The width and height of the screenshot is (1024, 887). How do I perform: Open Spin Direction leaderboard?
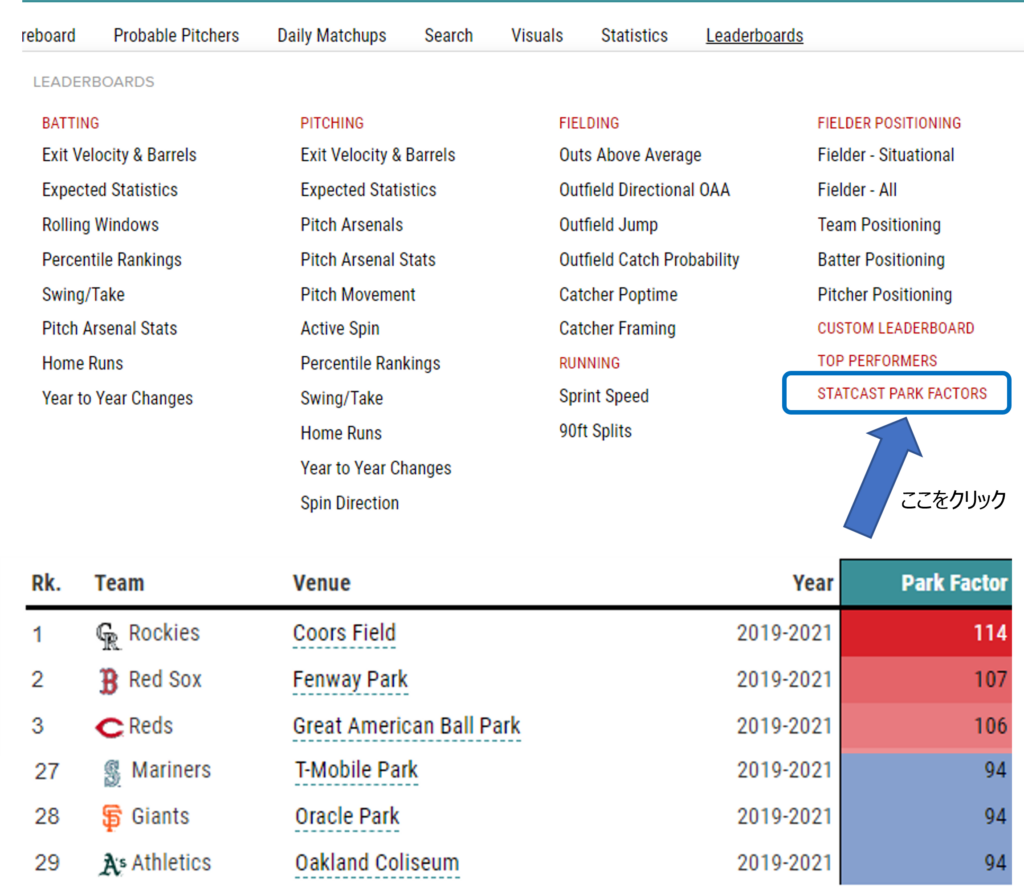349,503
